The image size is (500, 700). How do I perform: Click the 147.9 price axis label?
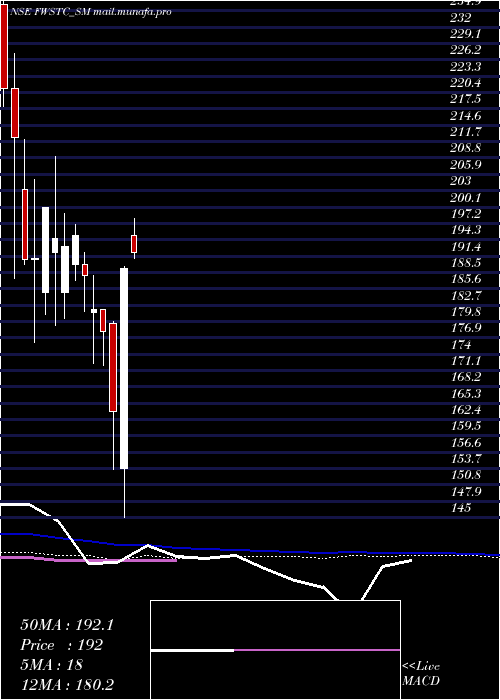(465, 492)
